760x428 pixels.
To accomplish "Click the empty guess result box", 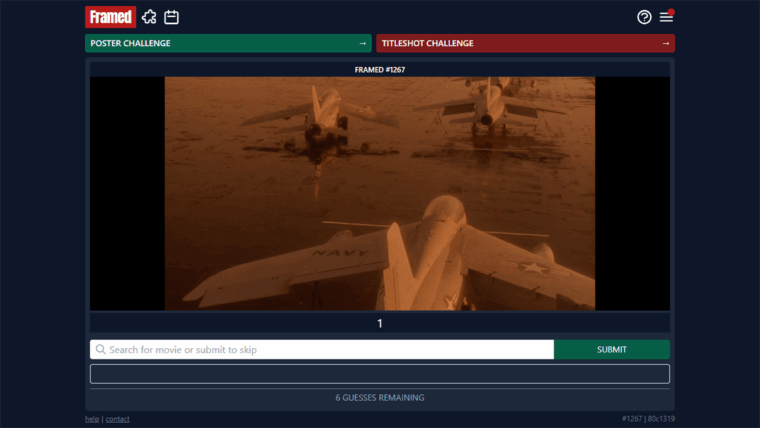I will (380, 374).
